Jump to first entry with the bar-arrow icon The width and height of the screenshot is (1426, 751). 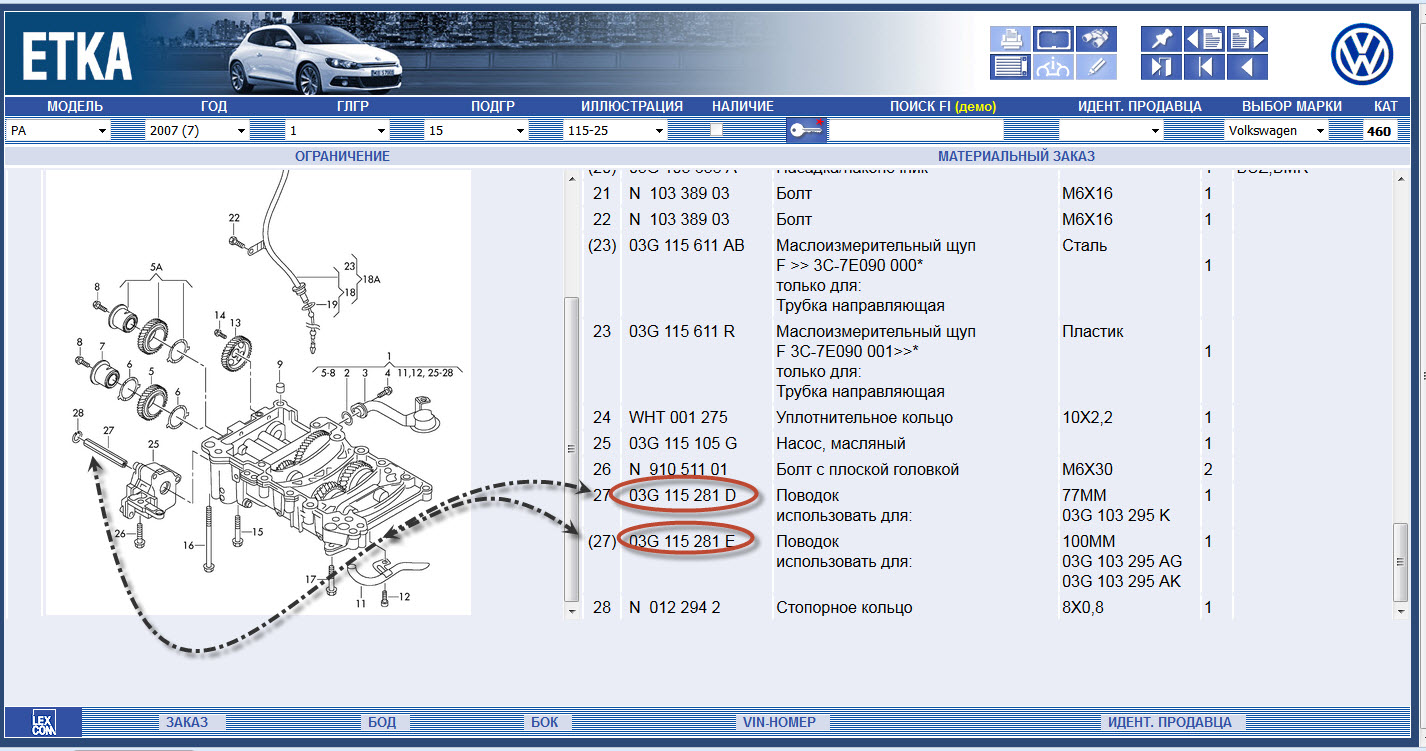1204,67
